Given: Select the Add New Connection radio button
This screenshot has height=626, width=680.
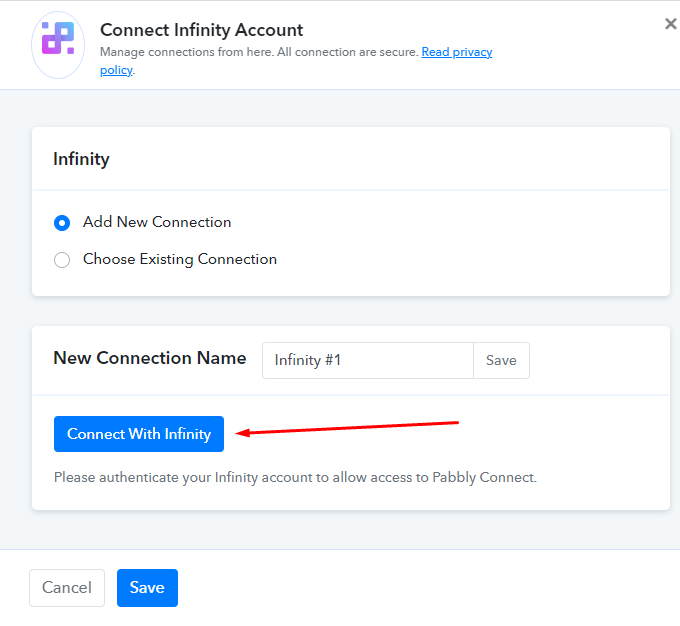Looking at the screenshot, I should pyautogui.click(x=62, y=223).
